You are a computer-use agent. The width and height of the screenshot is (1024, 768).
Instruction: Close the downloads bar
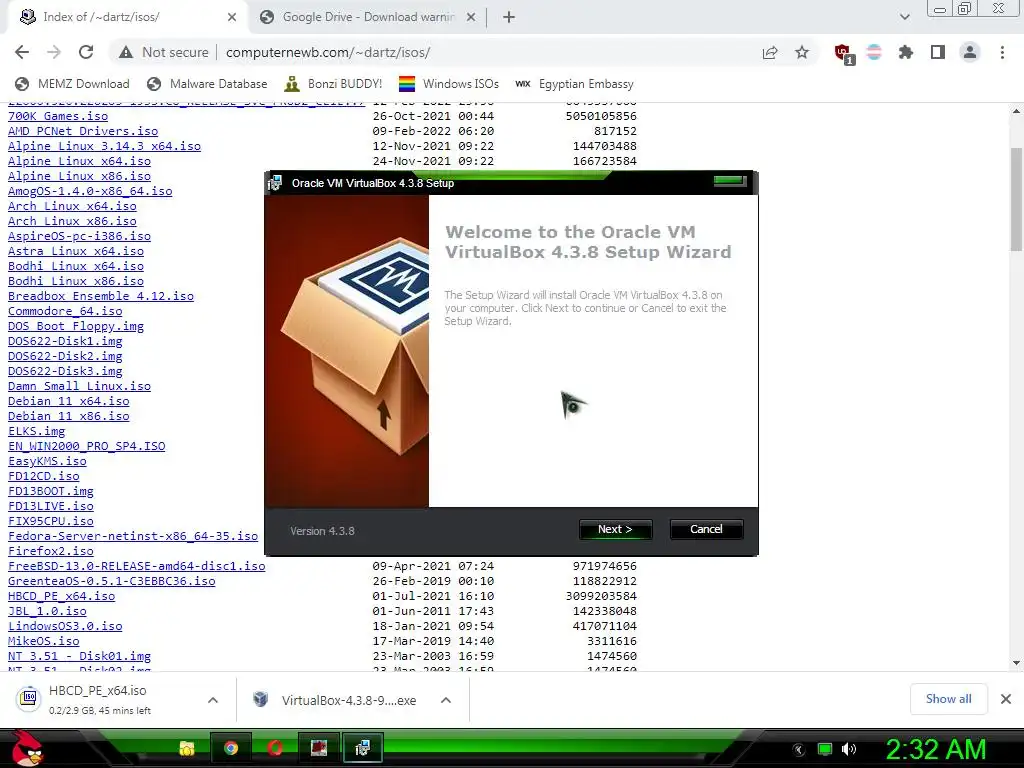(x=1006, y=699)
